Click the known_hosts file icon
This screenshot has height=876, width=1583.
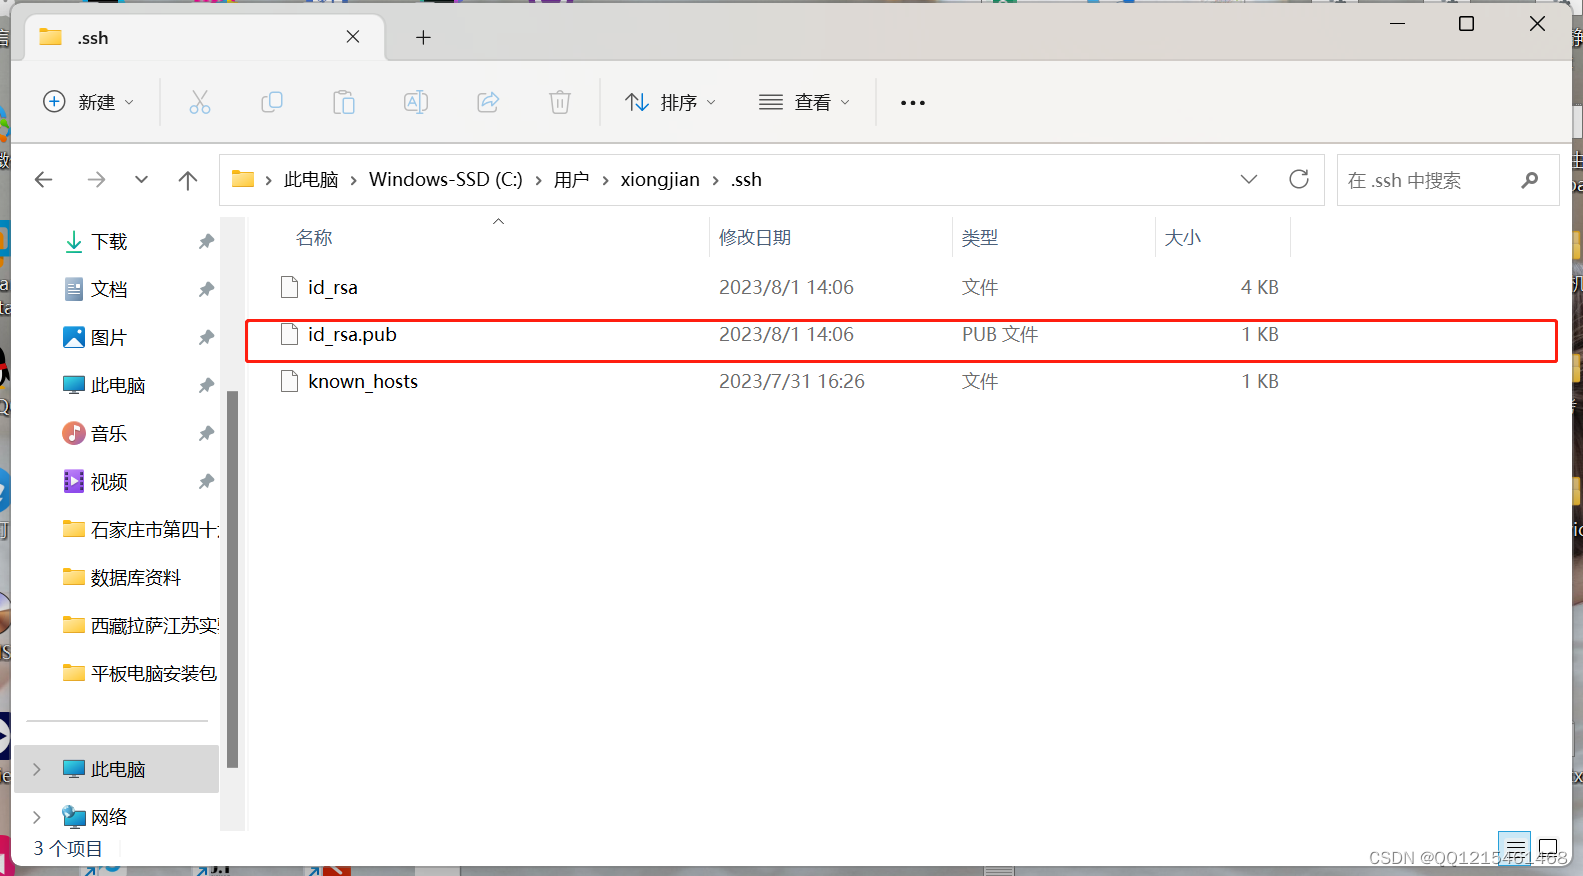290,381
